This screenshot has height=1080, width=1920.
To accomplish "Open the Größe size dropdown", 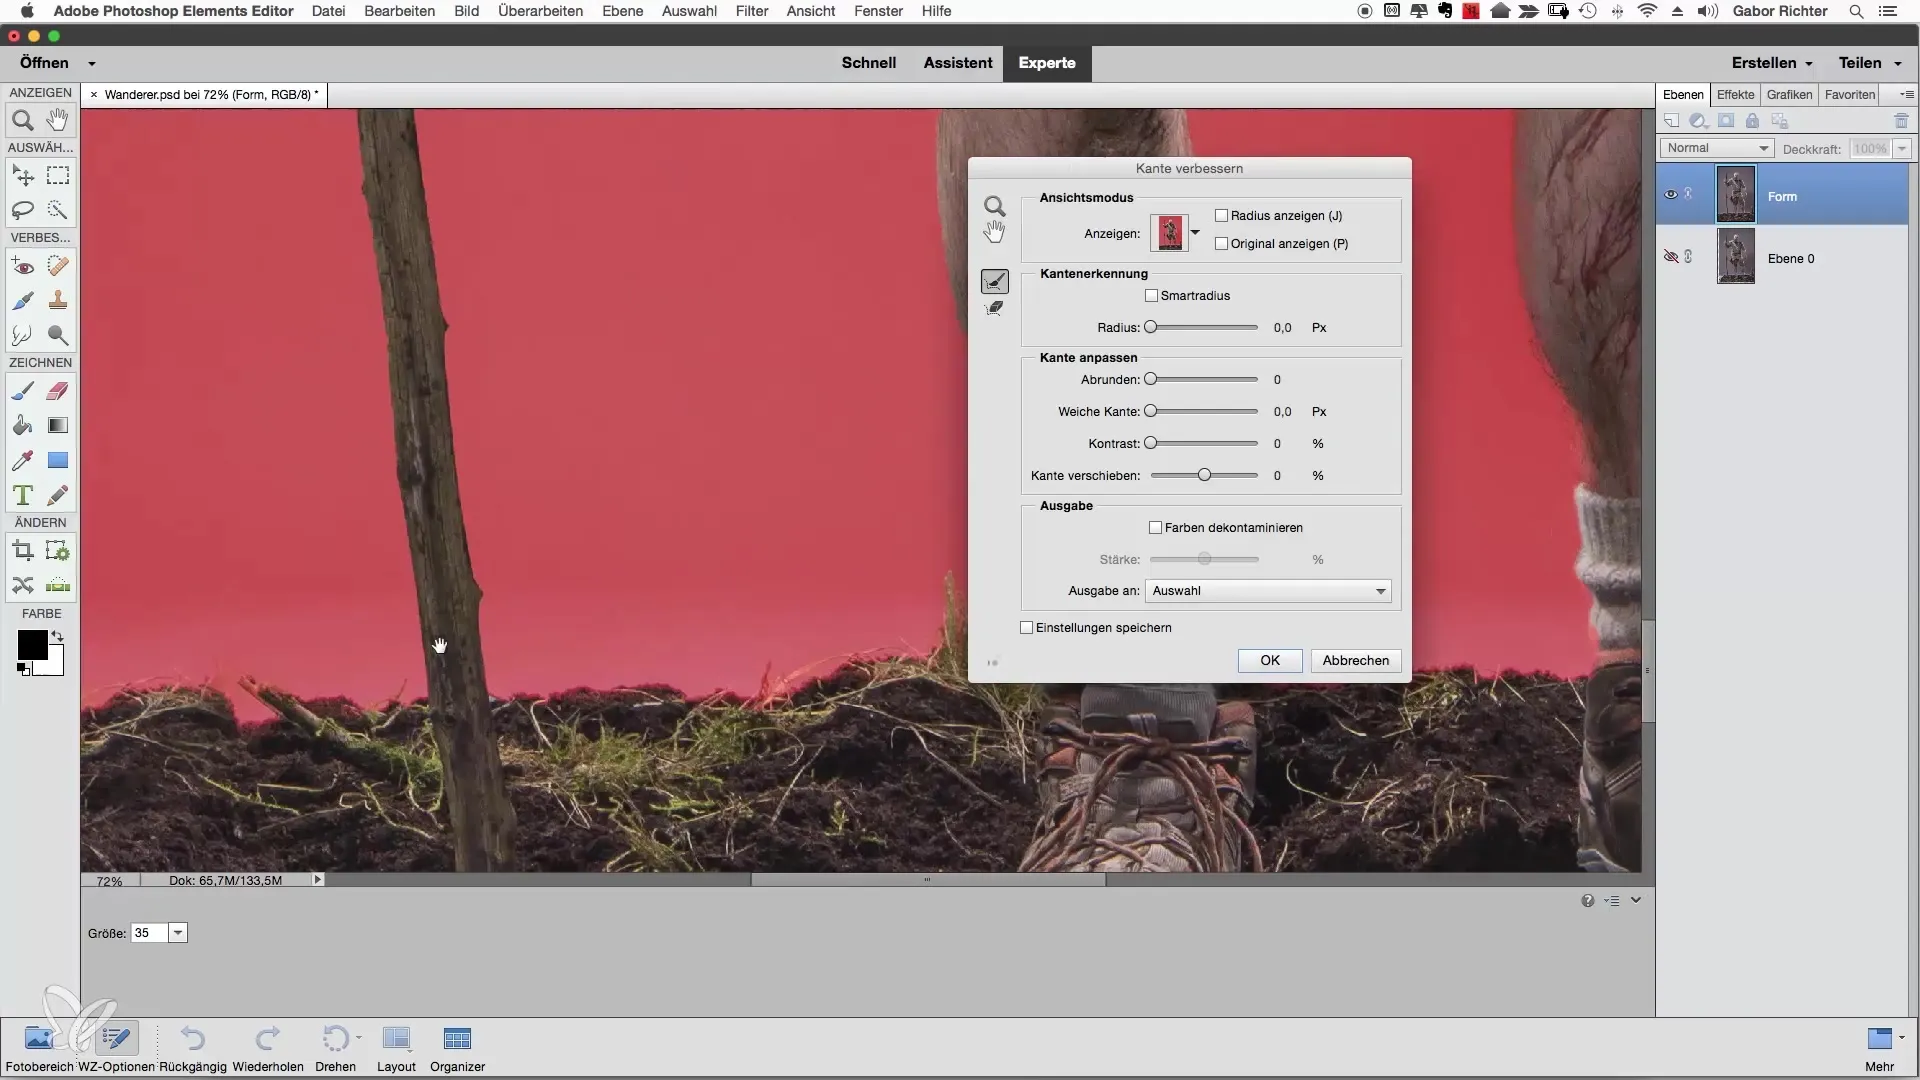I will [178, 933].
